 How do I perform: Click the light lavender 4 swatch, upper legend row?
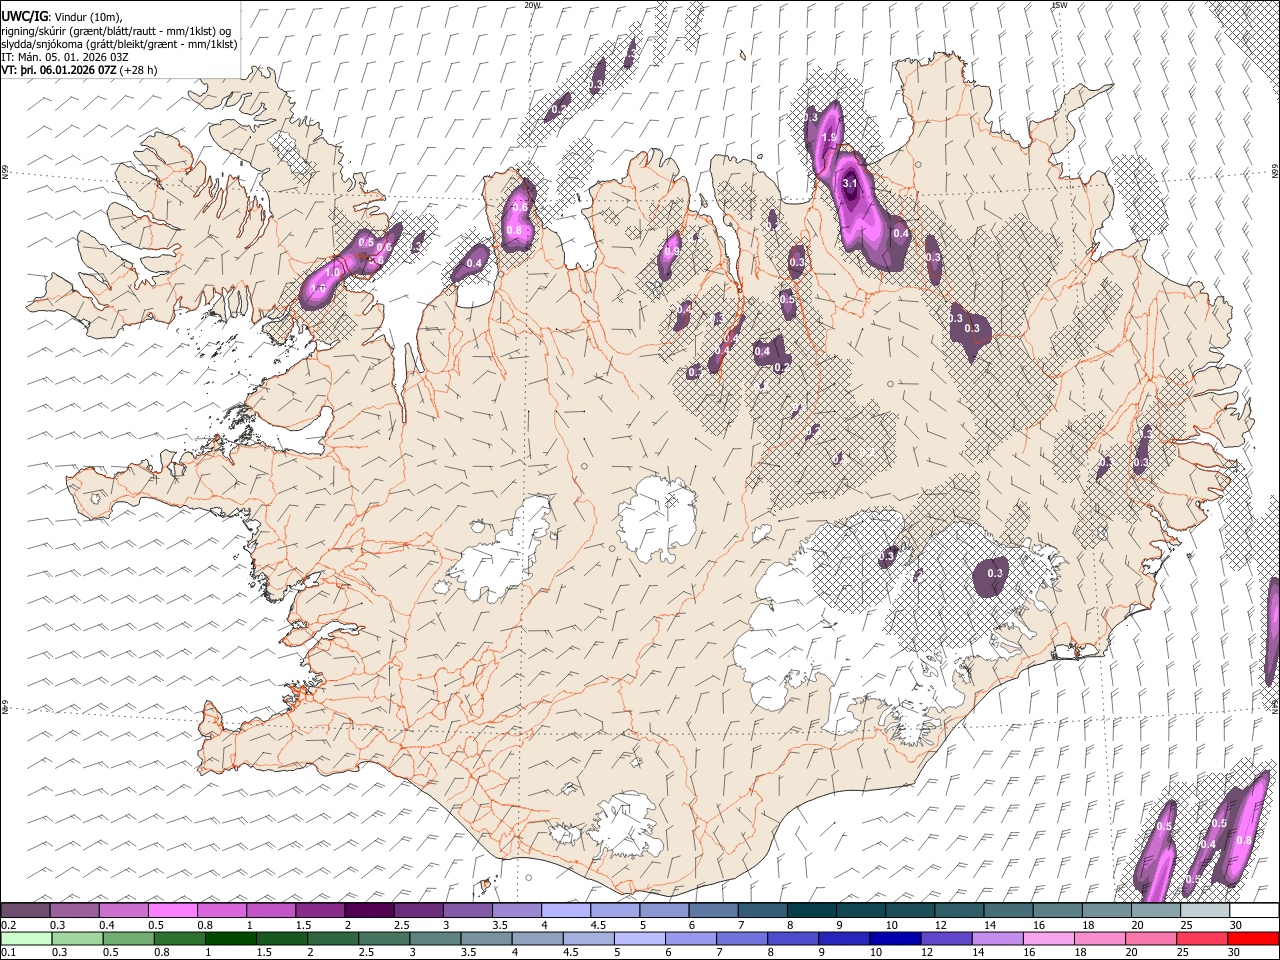(x=566, y=911)
